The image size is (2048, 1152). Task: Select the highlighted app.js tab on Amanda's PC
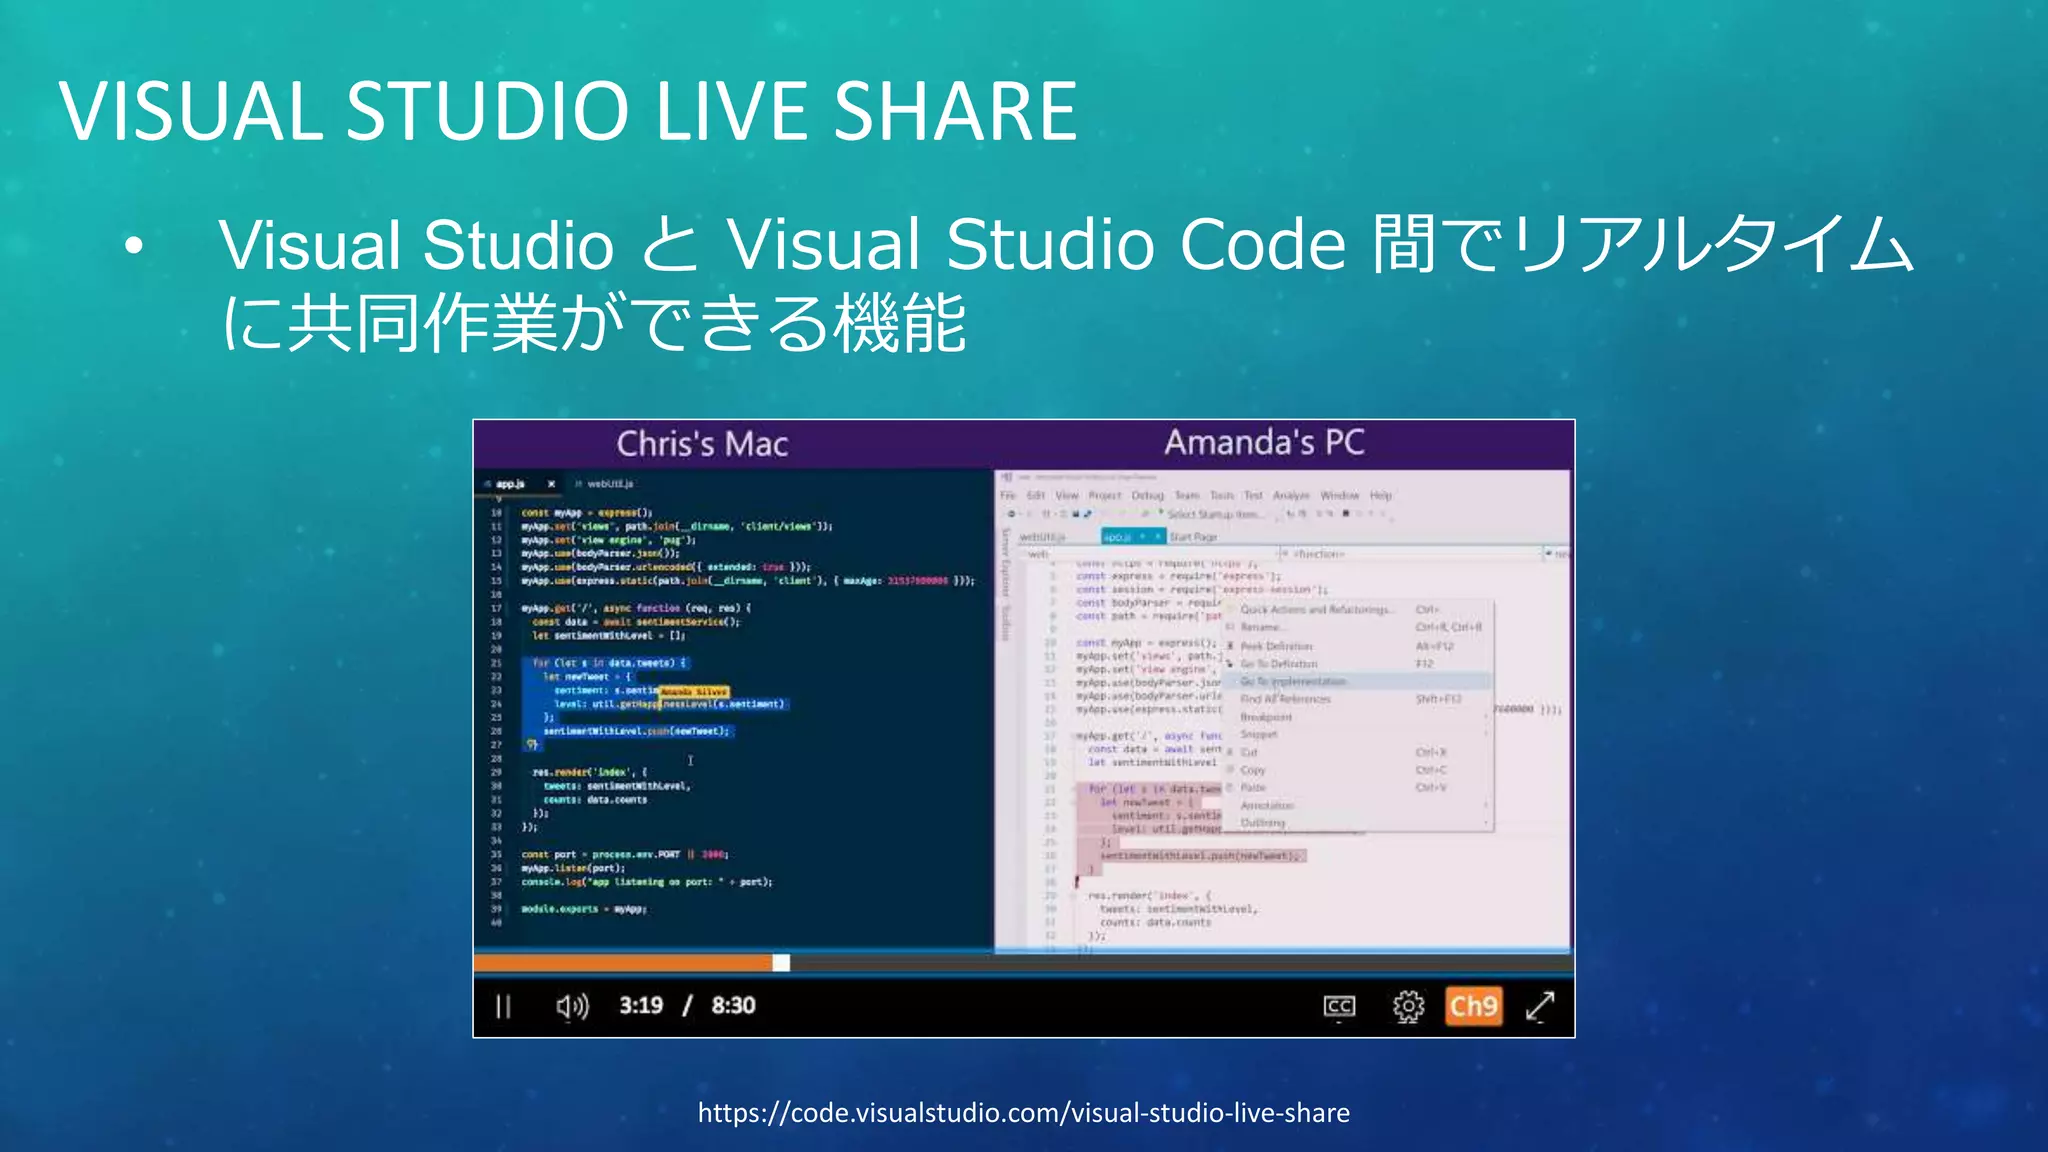pyautogui.click(x=1133, y=537)
